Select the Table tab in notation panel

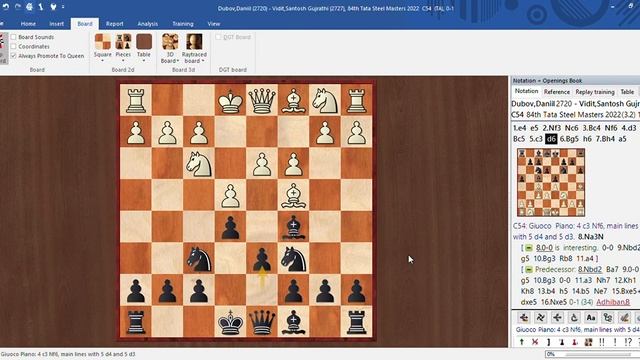click(x=627, y=92)
